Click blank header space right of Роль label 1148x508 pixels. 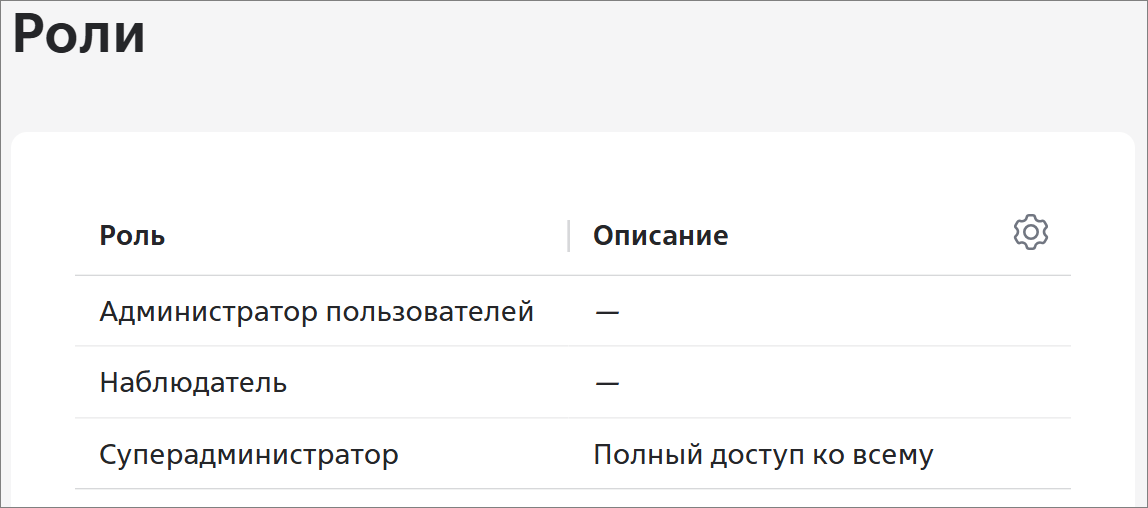[366, 236]
